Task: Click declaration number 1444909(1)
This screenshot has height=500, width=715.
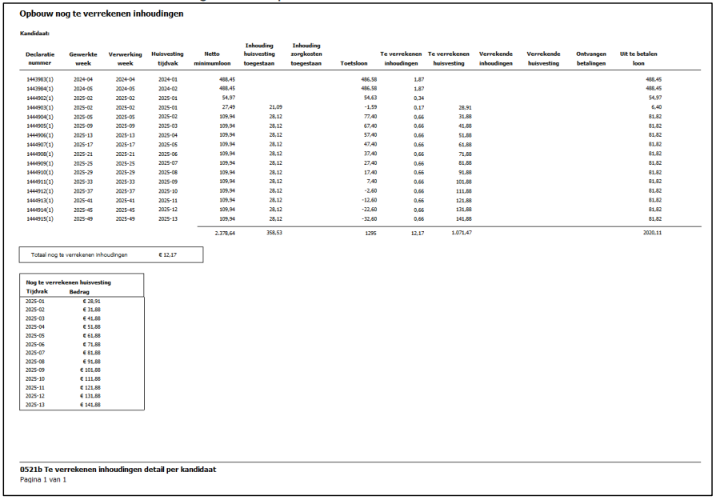Action: [38, 161]
